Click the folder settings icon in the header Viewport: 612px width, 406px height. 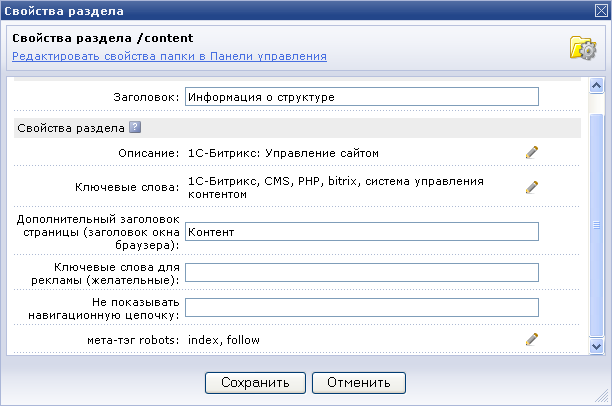pos(583,48)
